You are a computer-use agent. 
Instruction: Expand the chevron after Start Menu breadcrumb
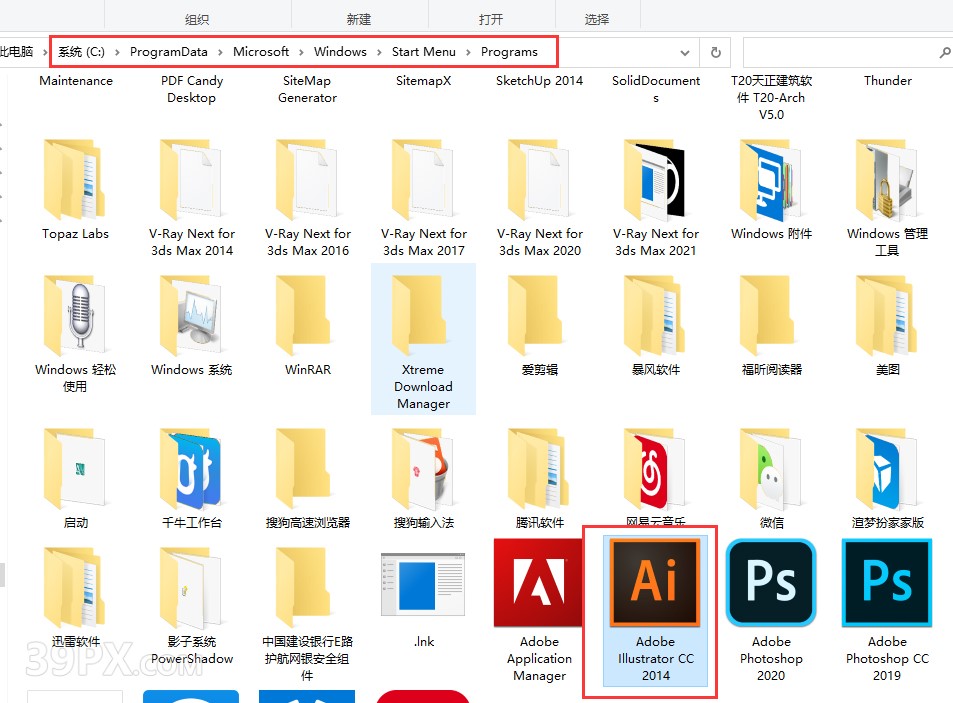[x=466, y=51]
